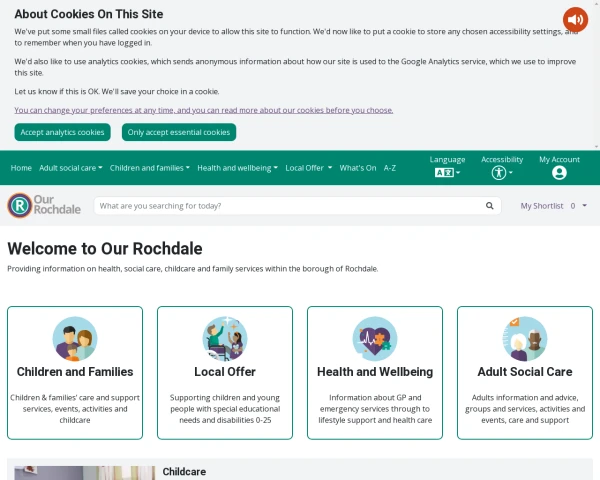600x480 pixels.
Task: Open the Health and Wellbeing card title
Action: (375, 372)
